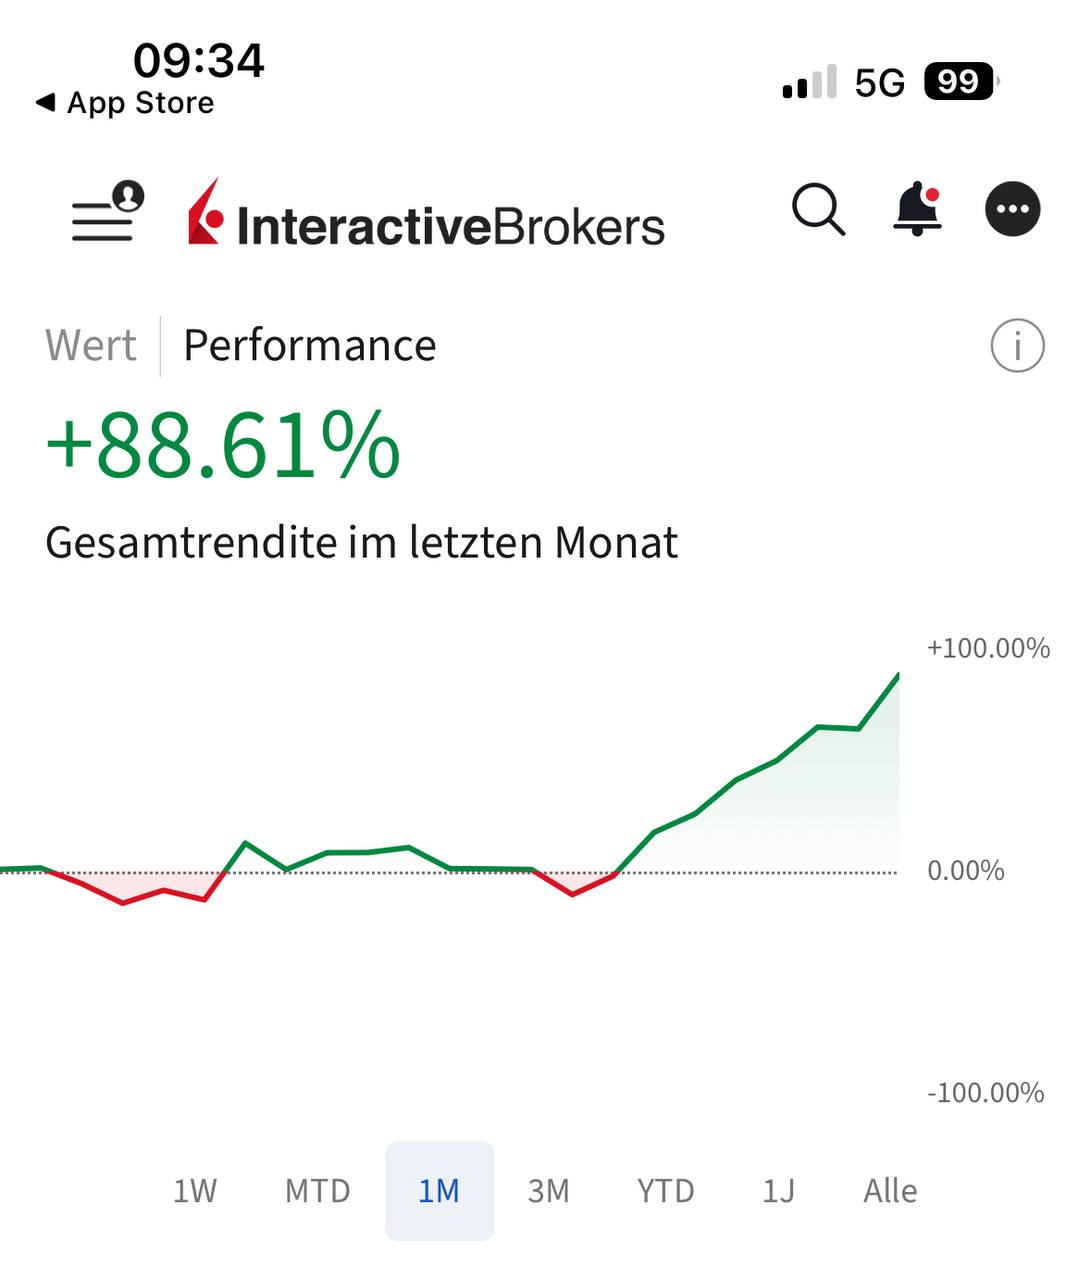Open the search magnifier
The width and height of the screenshot is (1091, 1280).
click(818, 210)
